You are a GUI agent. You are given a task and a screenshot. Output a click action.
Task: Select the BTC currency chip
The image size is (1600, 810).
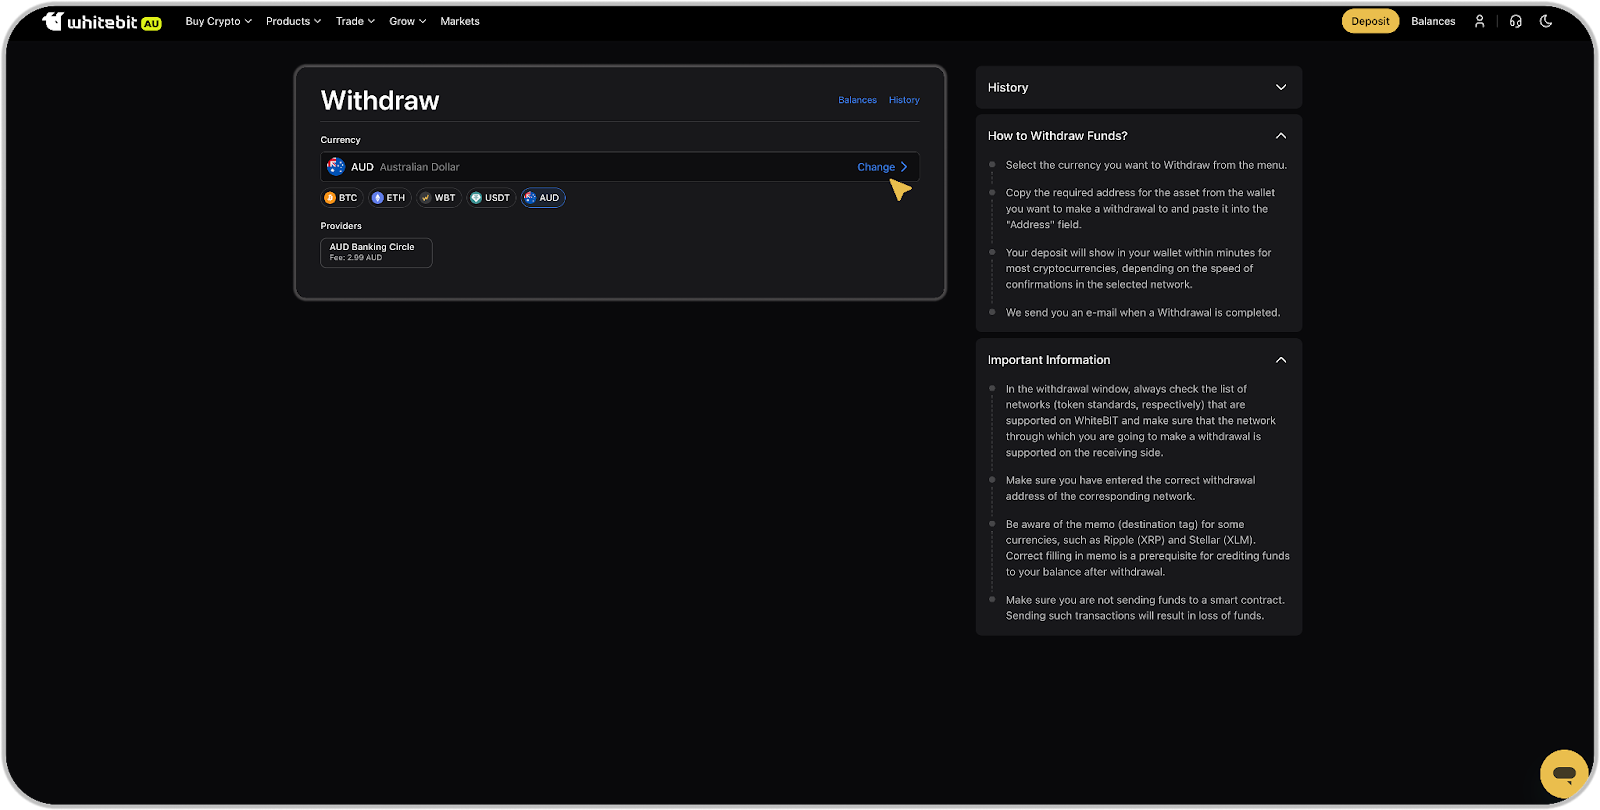[x=341, y=198]
